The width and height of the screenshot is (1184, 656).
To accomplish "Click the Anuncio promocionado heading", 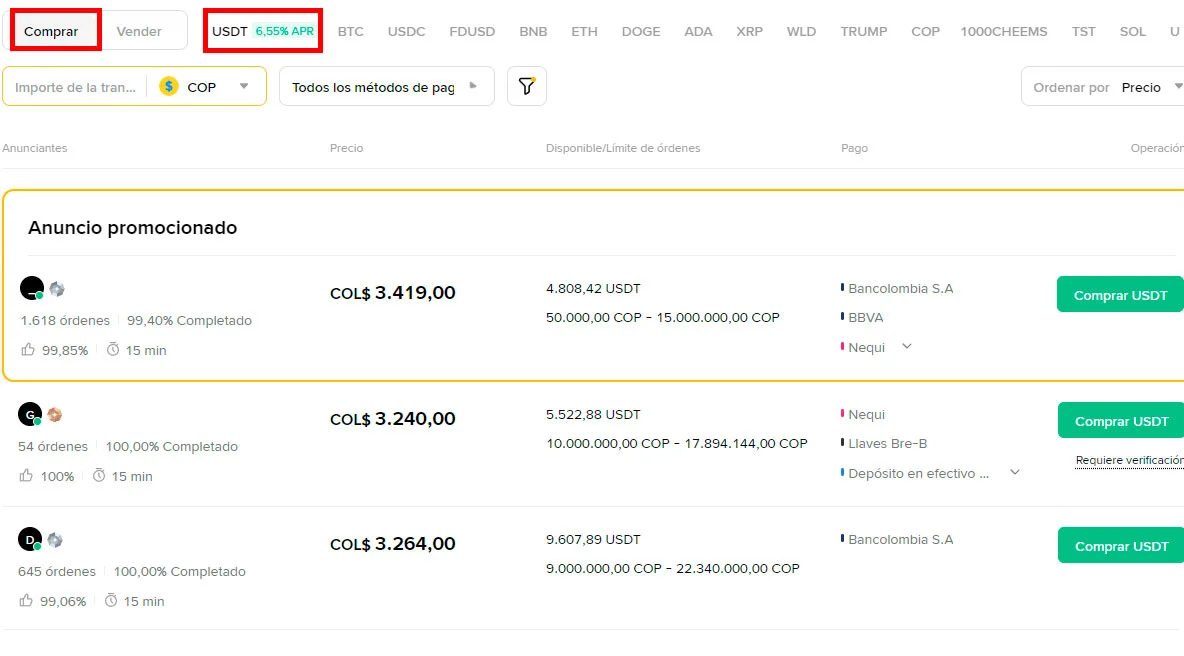I will click(x=132, y=227).
